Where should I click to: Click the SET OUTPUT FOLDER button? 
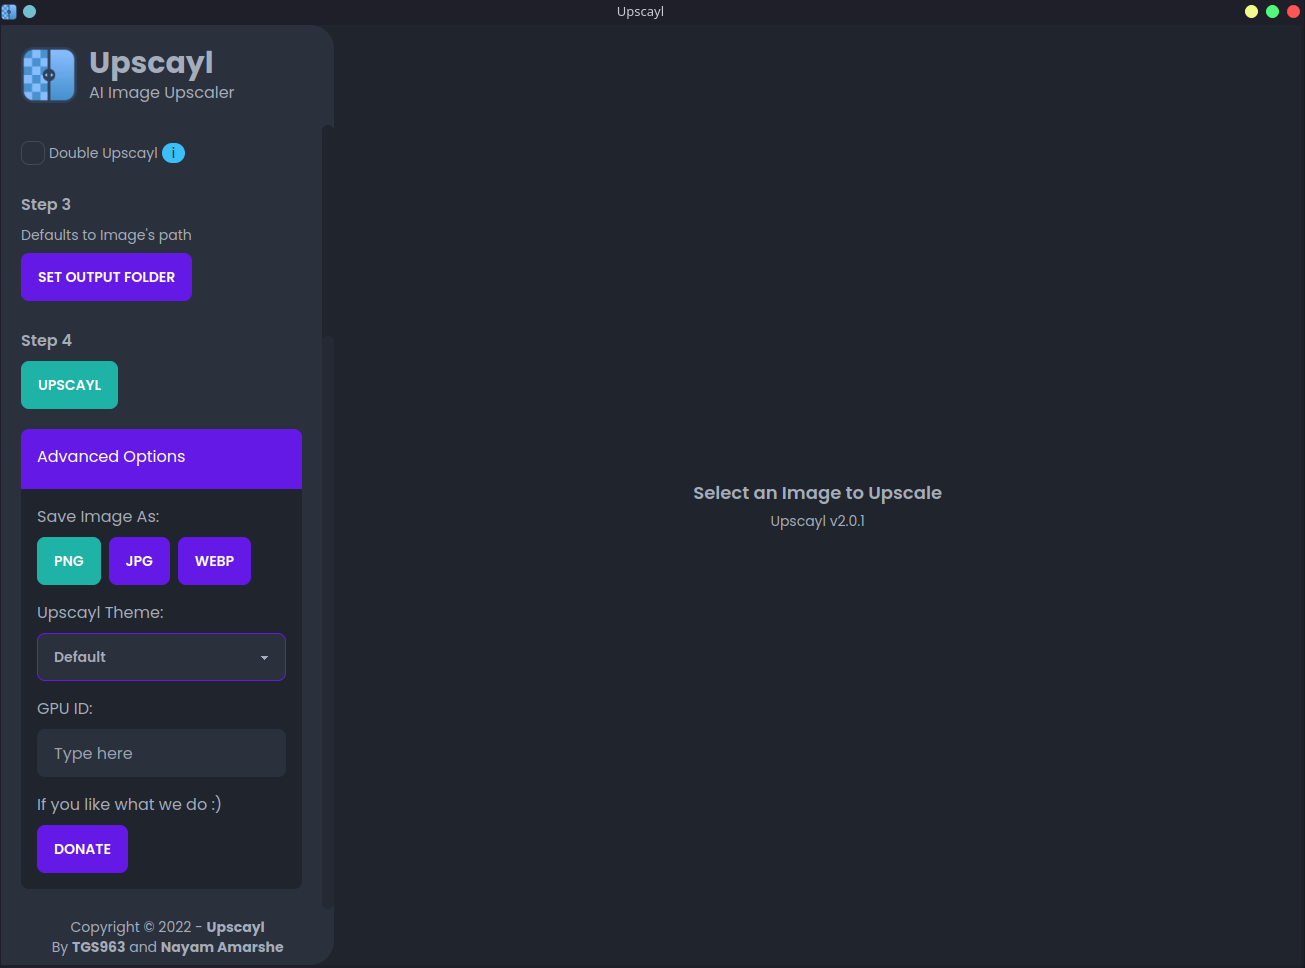[x=106, y=277]
